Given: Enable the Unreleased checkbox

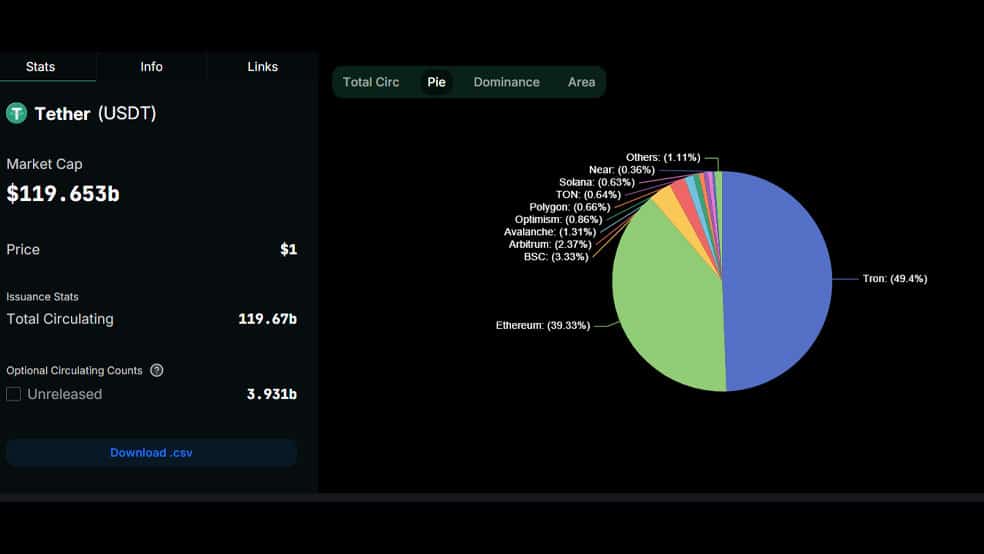Looking at the screenshot, I should click(13, 394).
